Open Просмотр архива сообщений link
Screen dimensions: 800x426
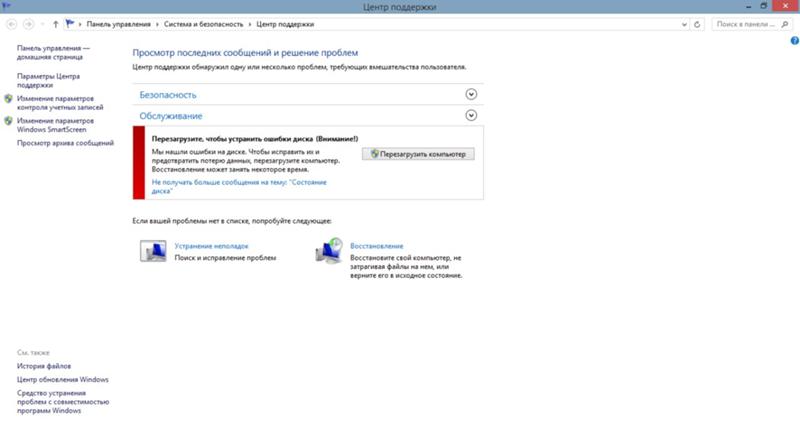[65, 143]
